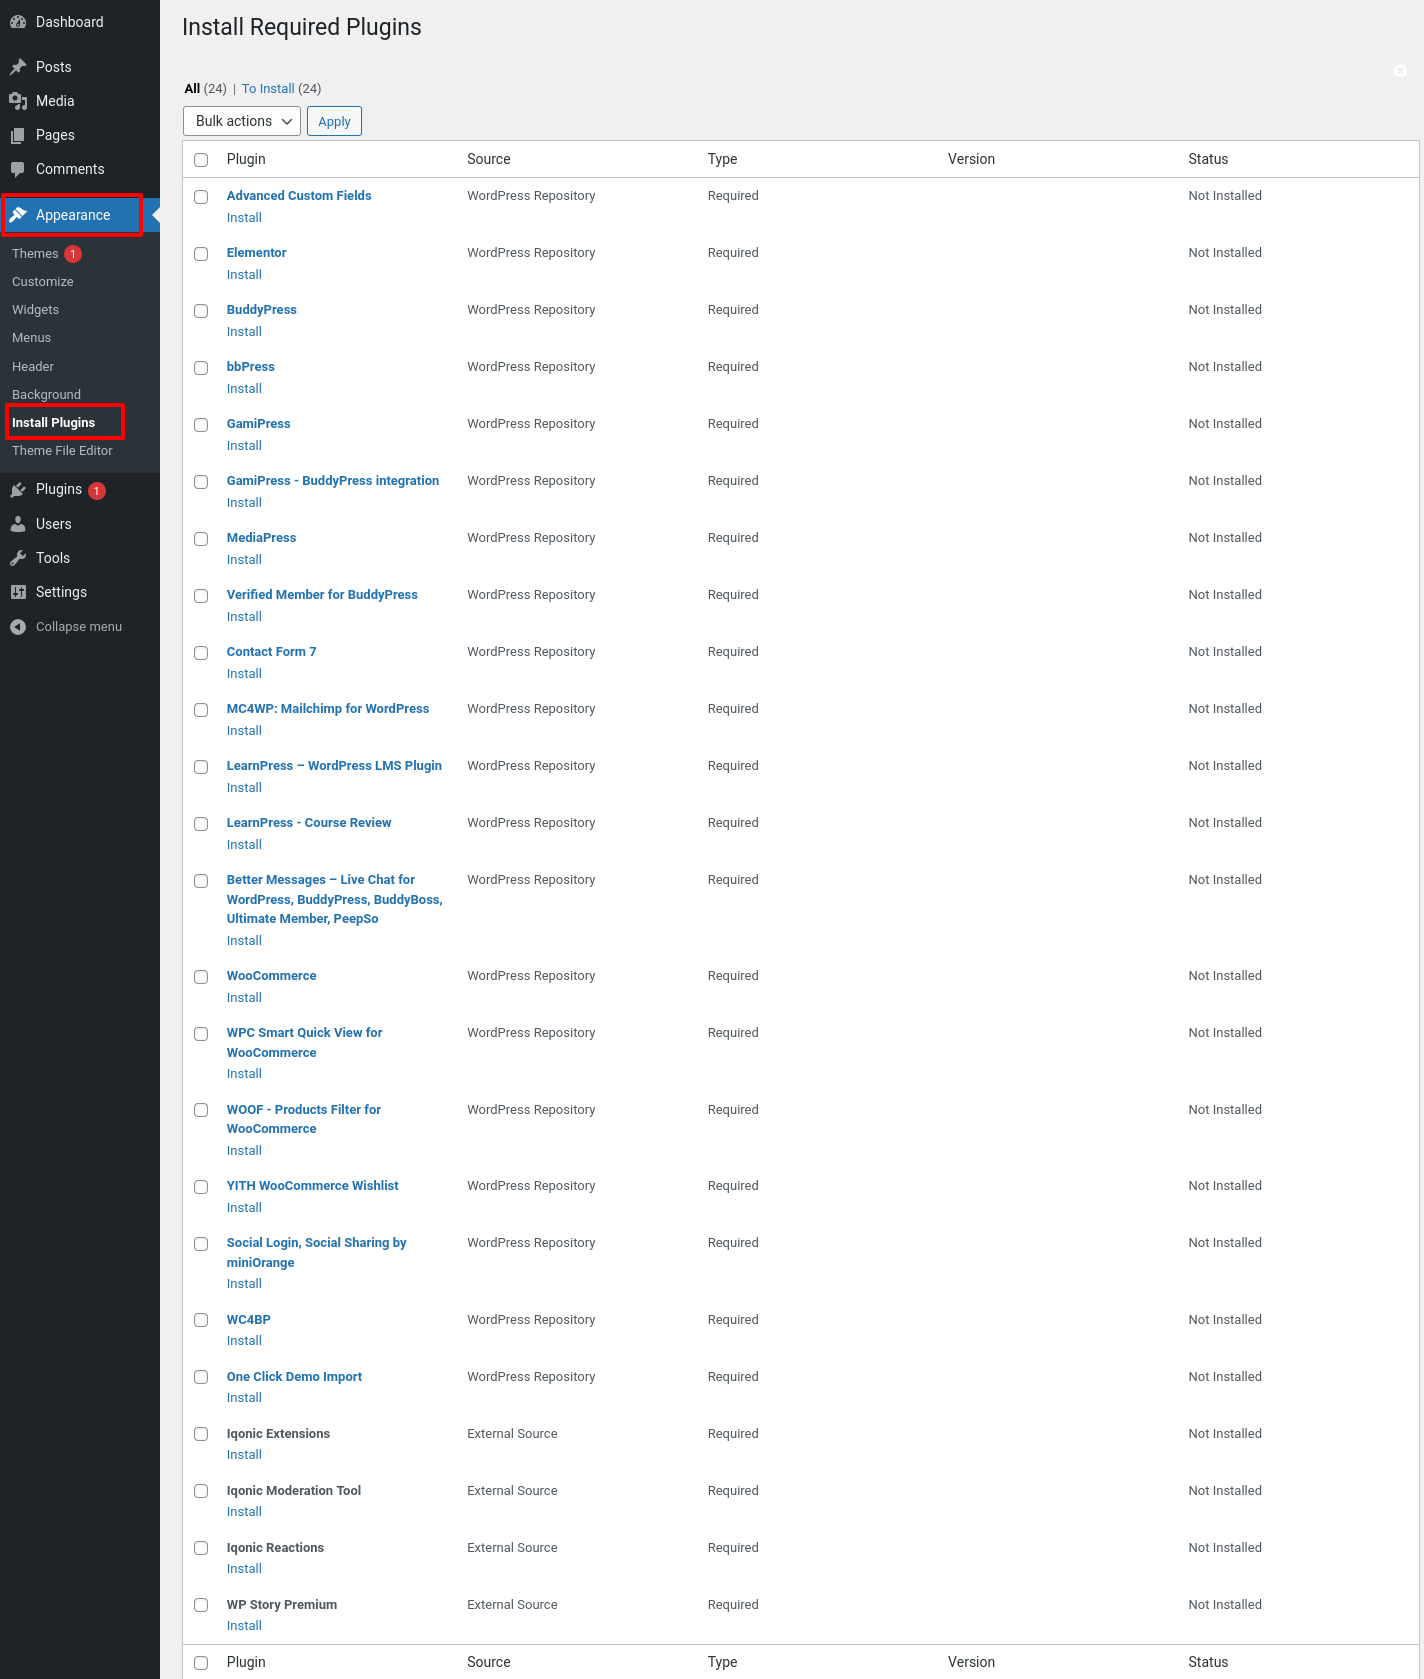The height and width of the screenshot is (1679, 1424).
Task: Tick the select-all checkbox in table footer
Action: point(201,1663)
